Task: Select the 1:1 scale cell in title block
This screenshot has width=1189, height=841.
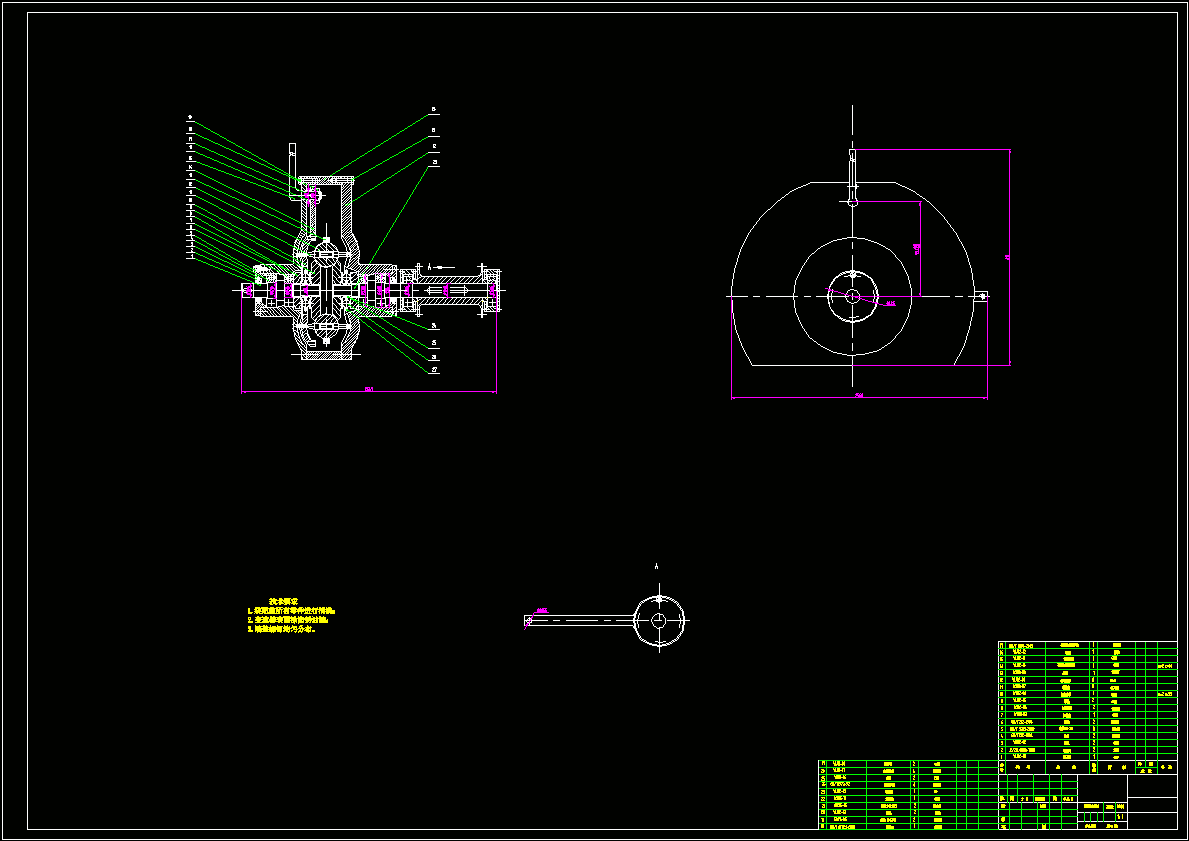Action: point(1120,816)
